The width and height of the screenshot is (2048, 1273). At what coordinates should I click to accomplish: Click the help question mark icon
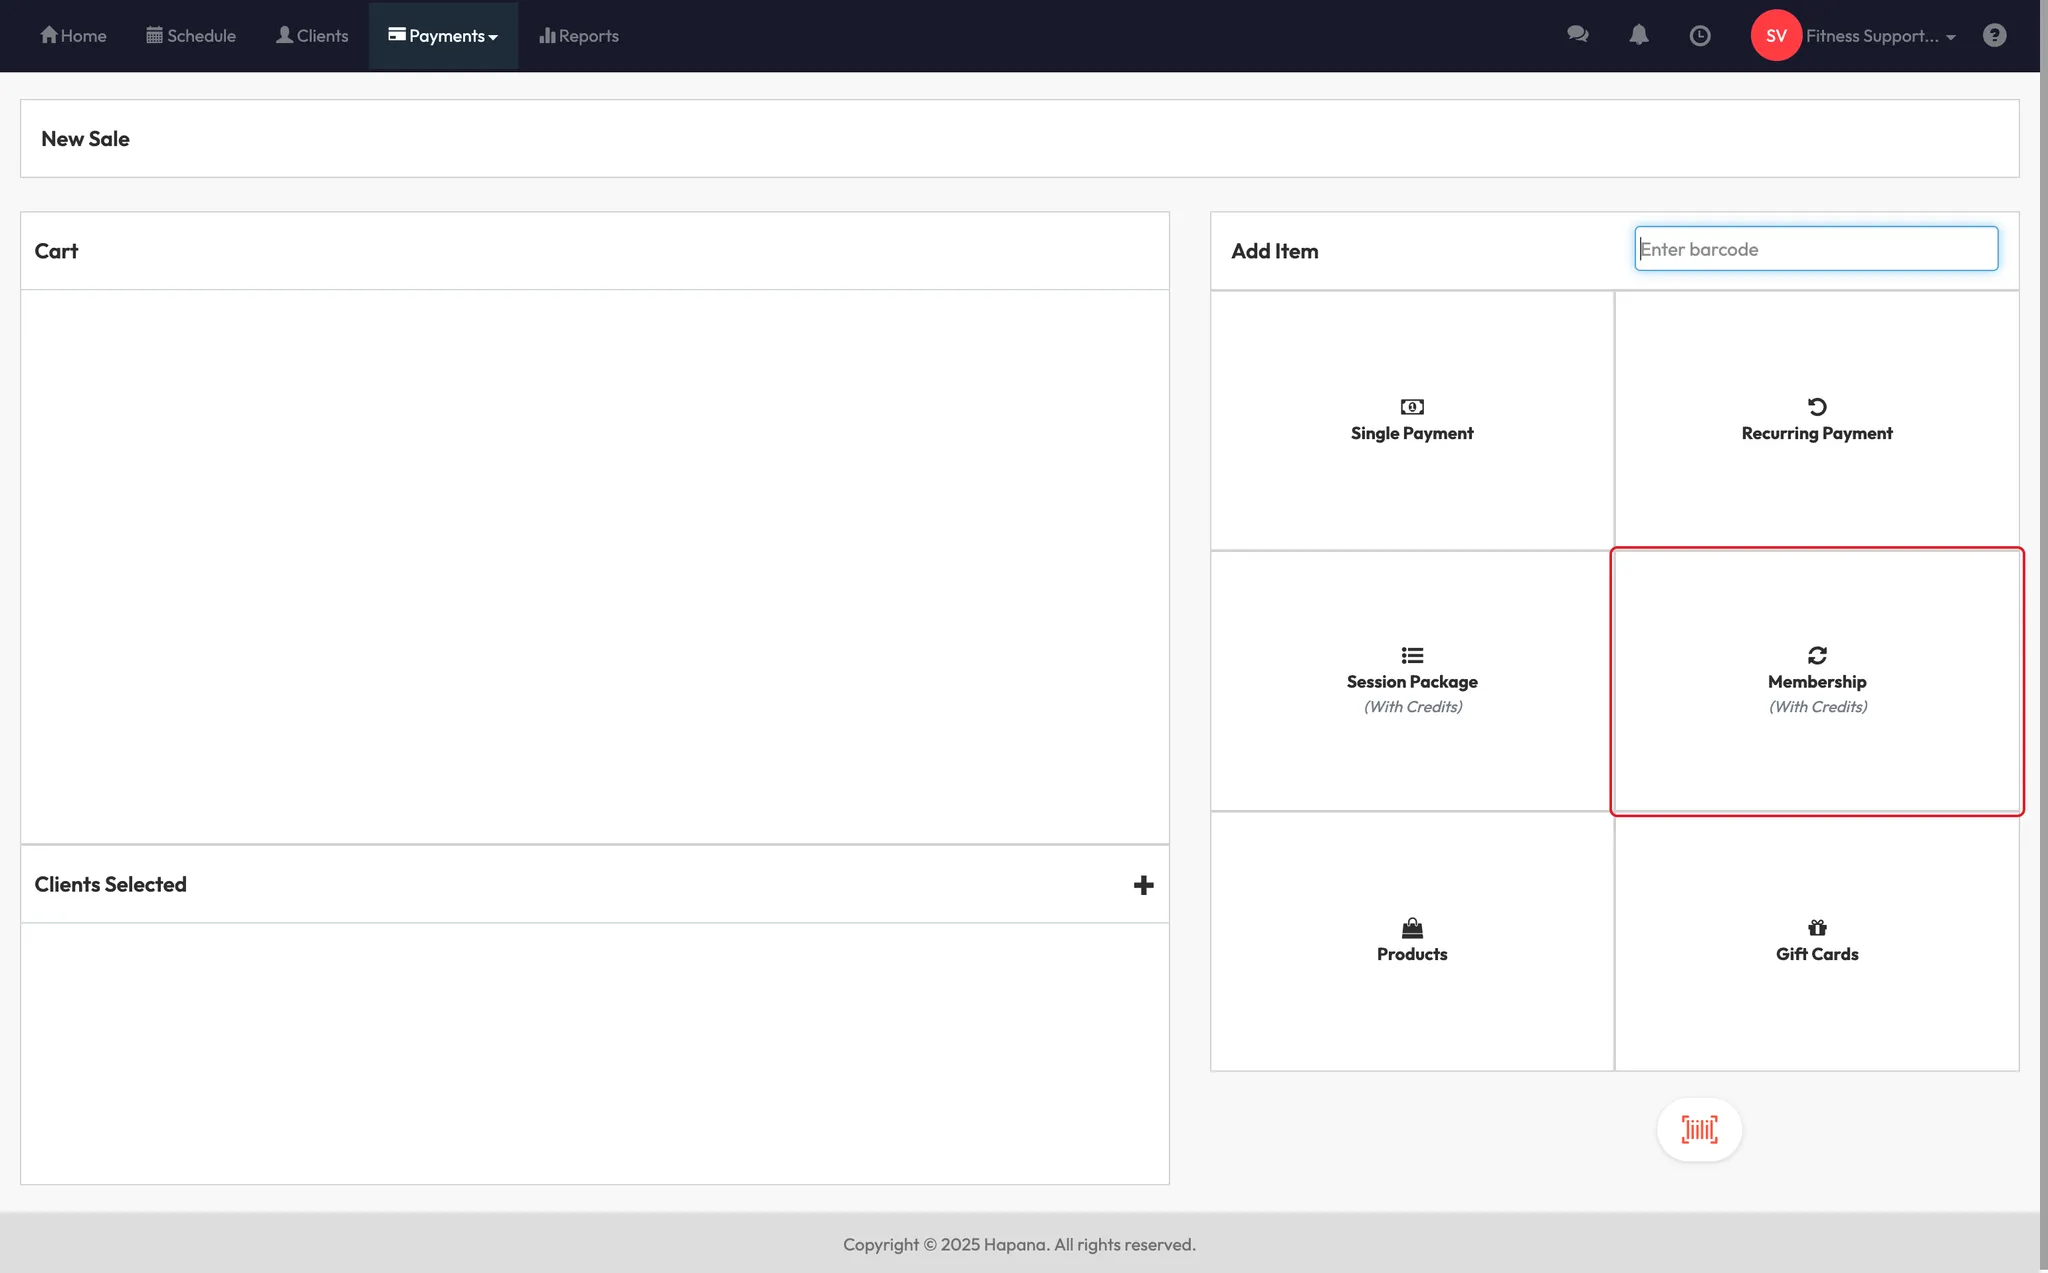pos(1994,36)
